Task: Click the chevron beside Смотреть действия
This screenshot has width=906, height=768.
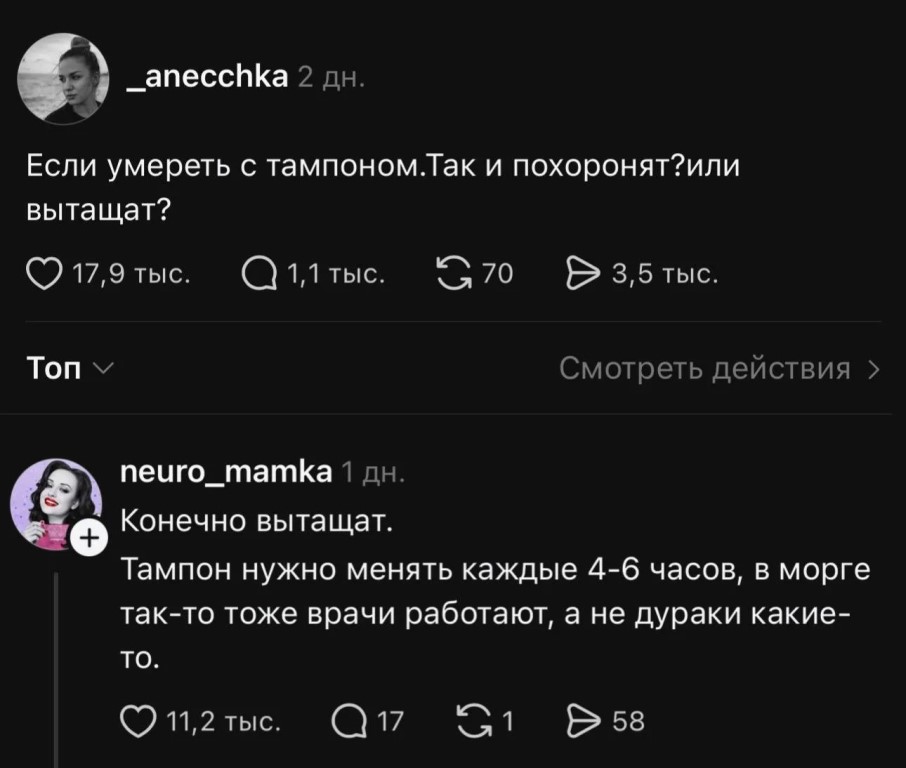Action: tap(875, 370)
